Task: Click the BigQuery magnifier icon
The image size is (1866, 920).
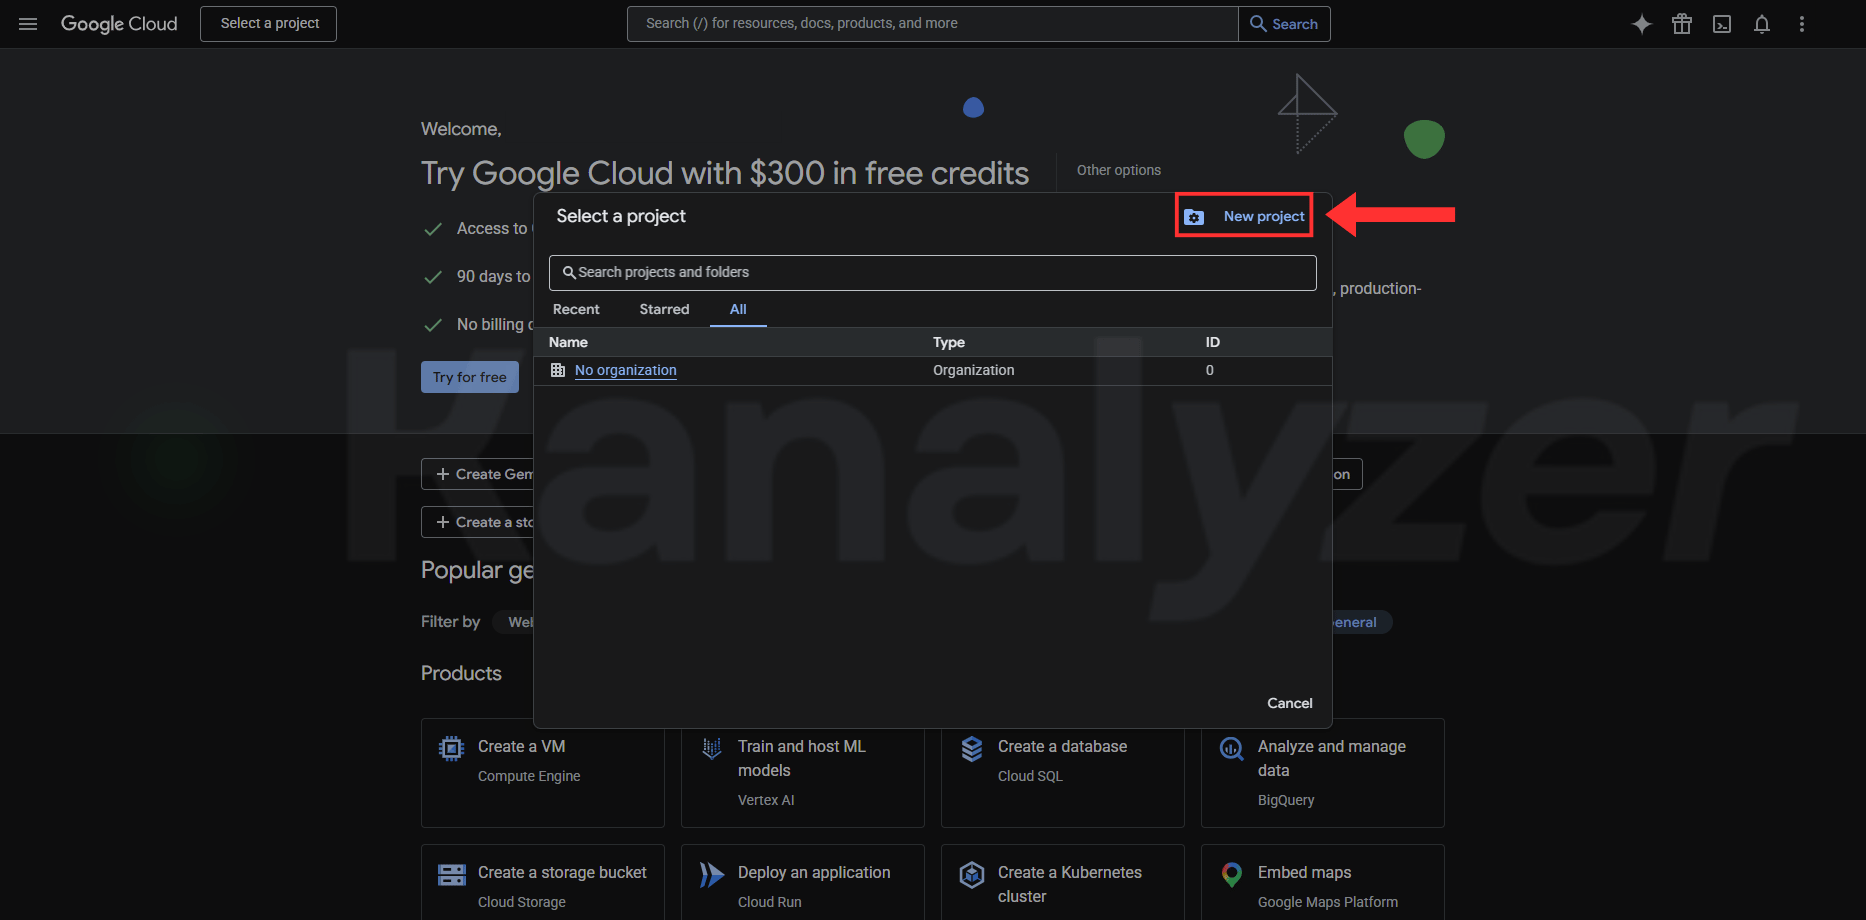Action: 1232,748
